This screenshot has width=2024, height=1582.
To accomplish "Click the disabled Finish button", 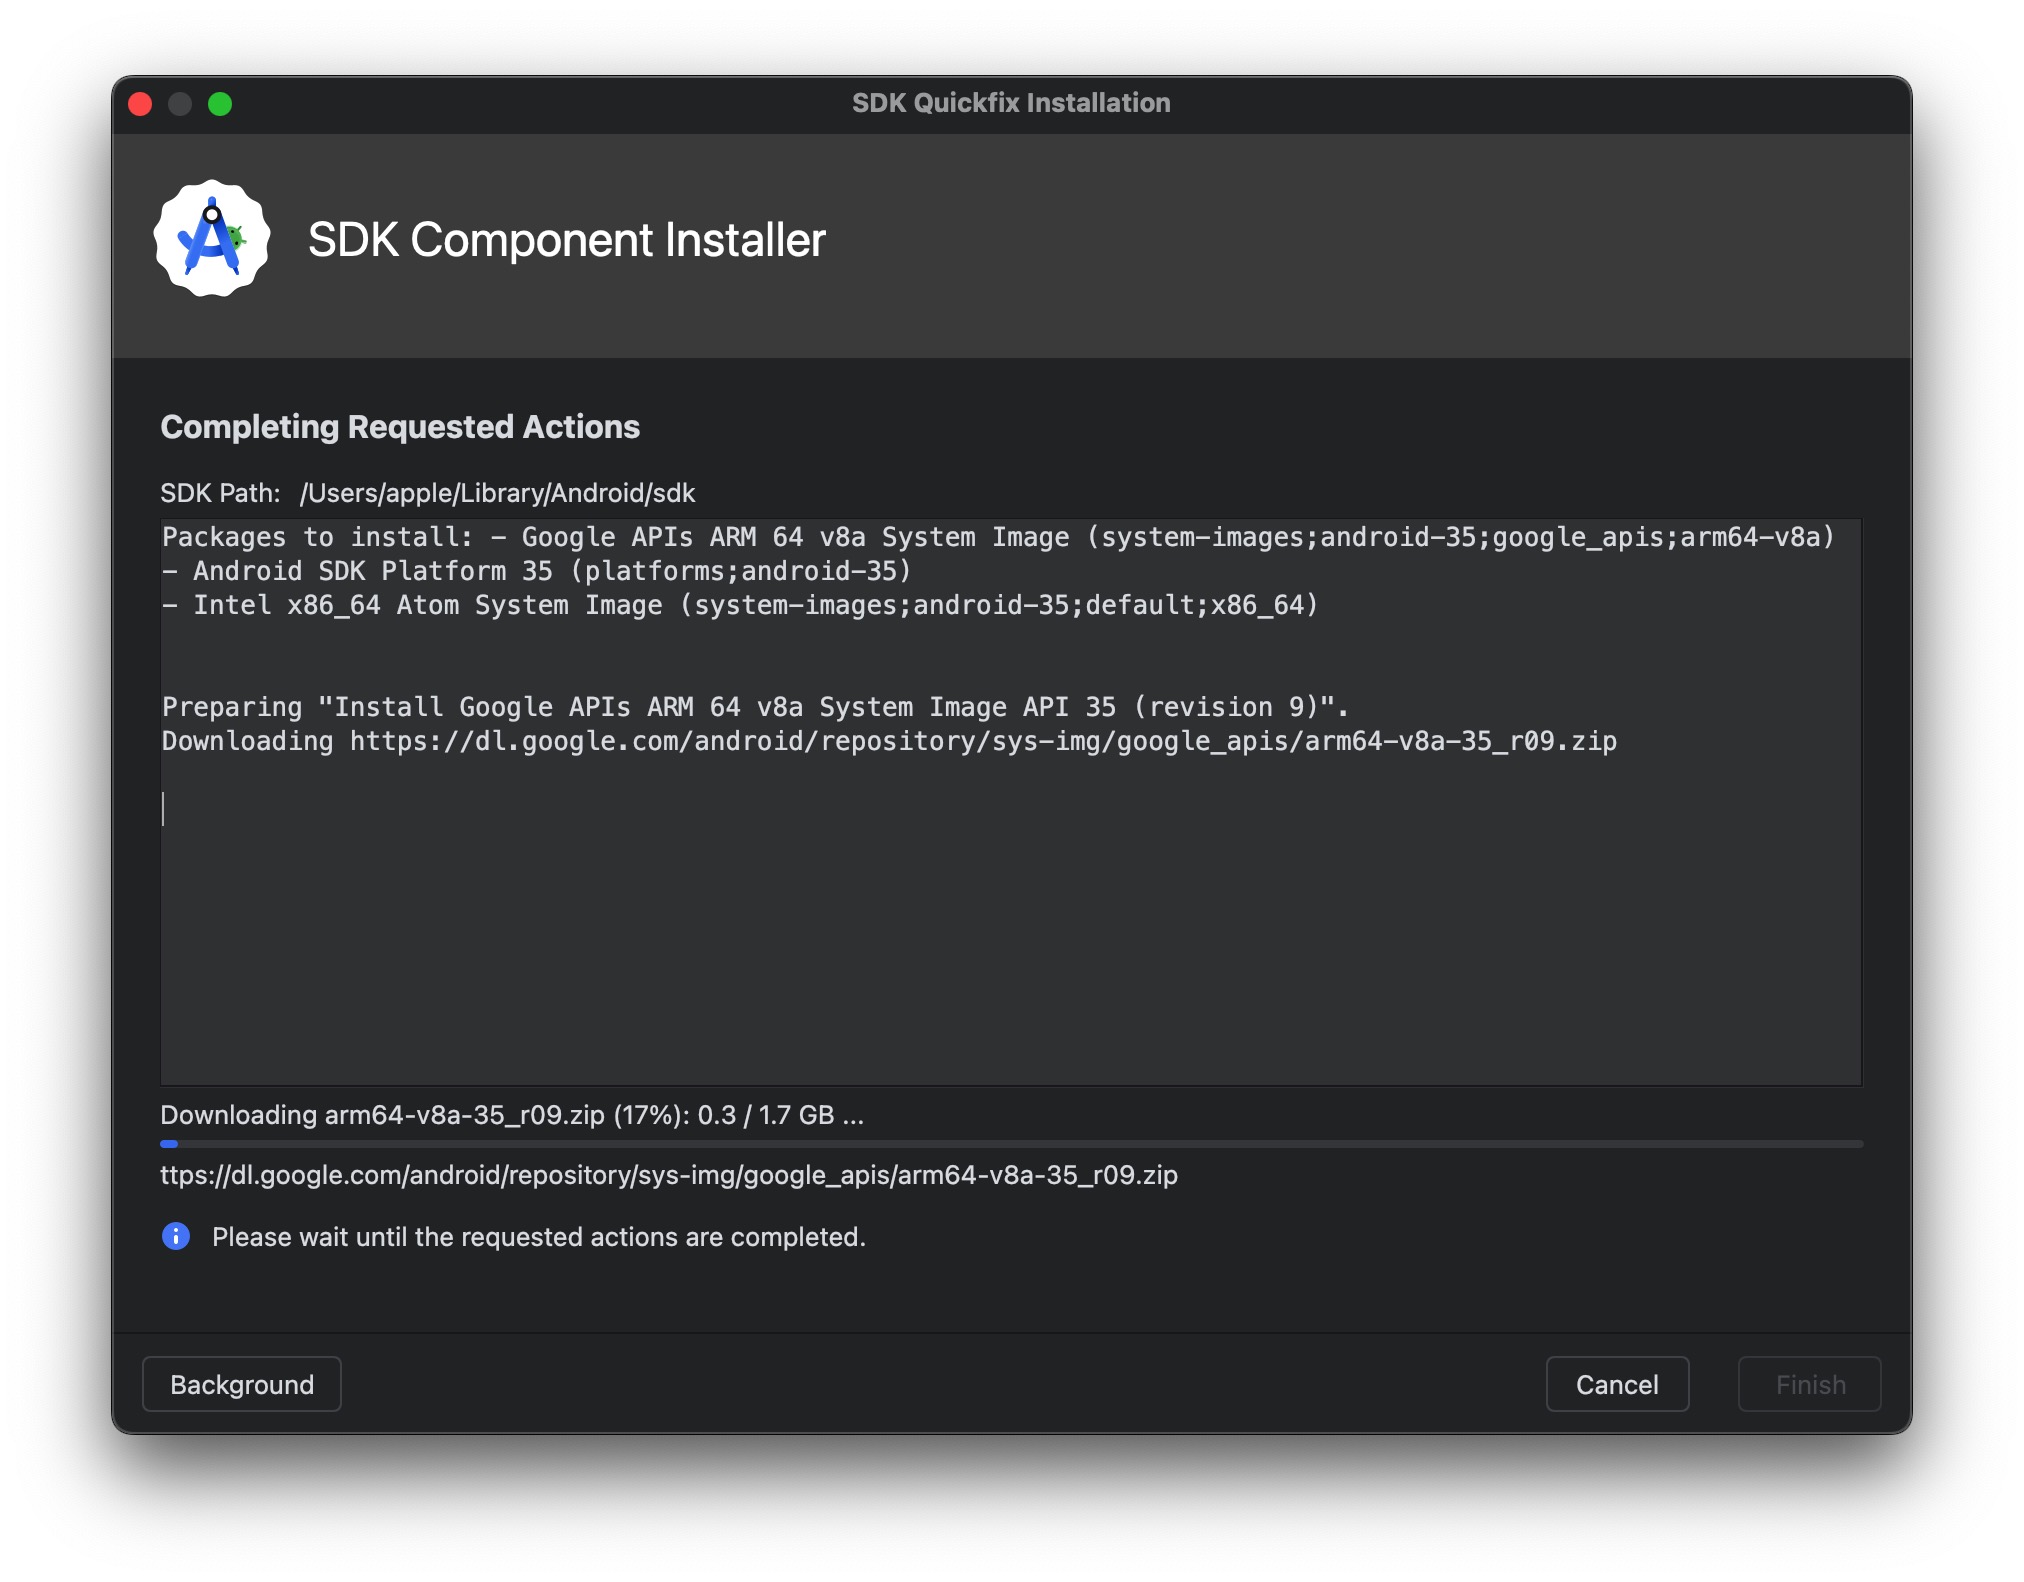I will coord(1809,1384).
